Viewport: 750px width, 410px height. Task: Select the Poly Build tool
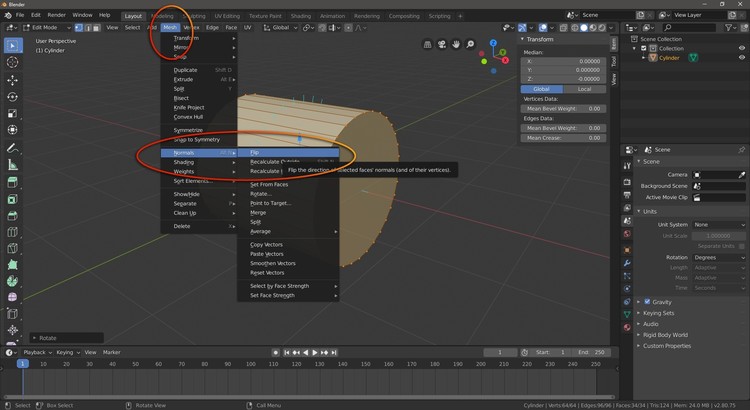13,265
